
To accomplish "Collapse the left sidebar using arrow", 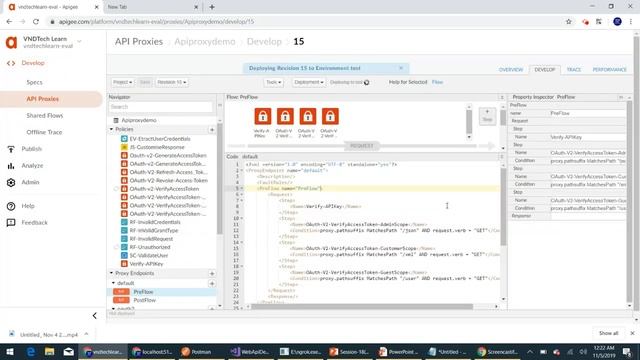I will pyautogui.click(x=95, y=316).
